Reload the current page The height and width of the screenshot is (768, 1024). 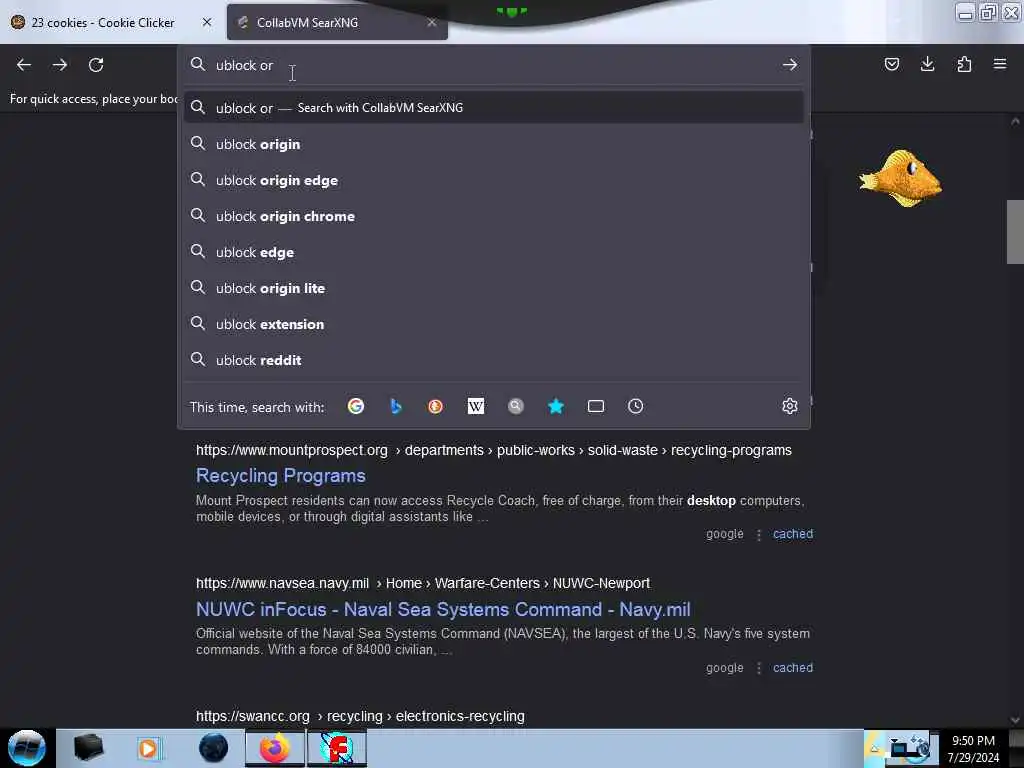[96, 65]
